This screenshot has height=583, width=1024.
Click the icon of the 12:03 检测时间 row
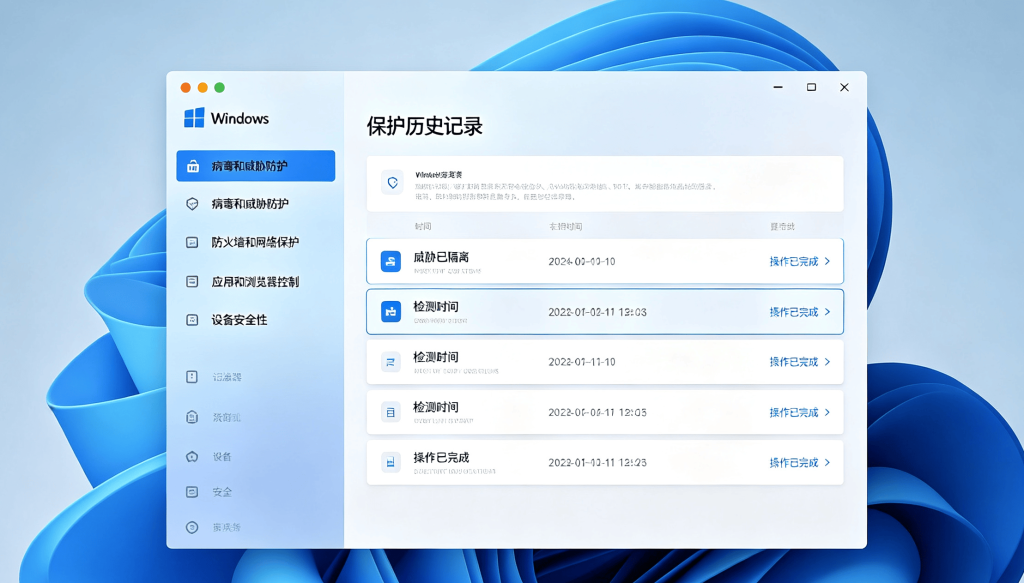(x=391, y=311)
